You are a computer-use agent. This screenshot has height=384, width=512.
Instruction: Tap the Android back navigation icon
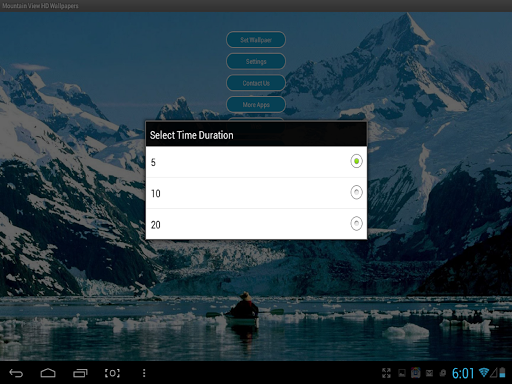click(x=16, y=373)
